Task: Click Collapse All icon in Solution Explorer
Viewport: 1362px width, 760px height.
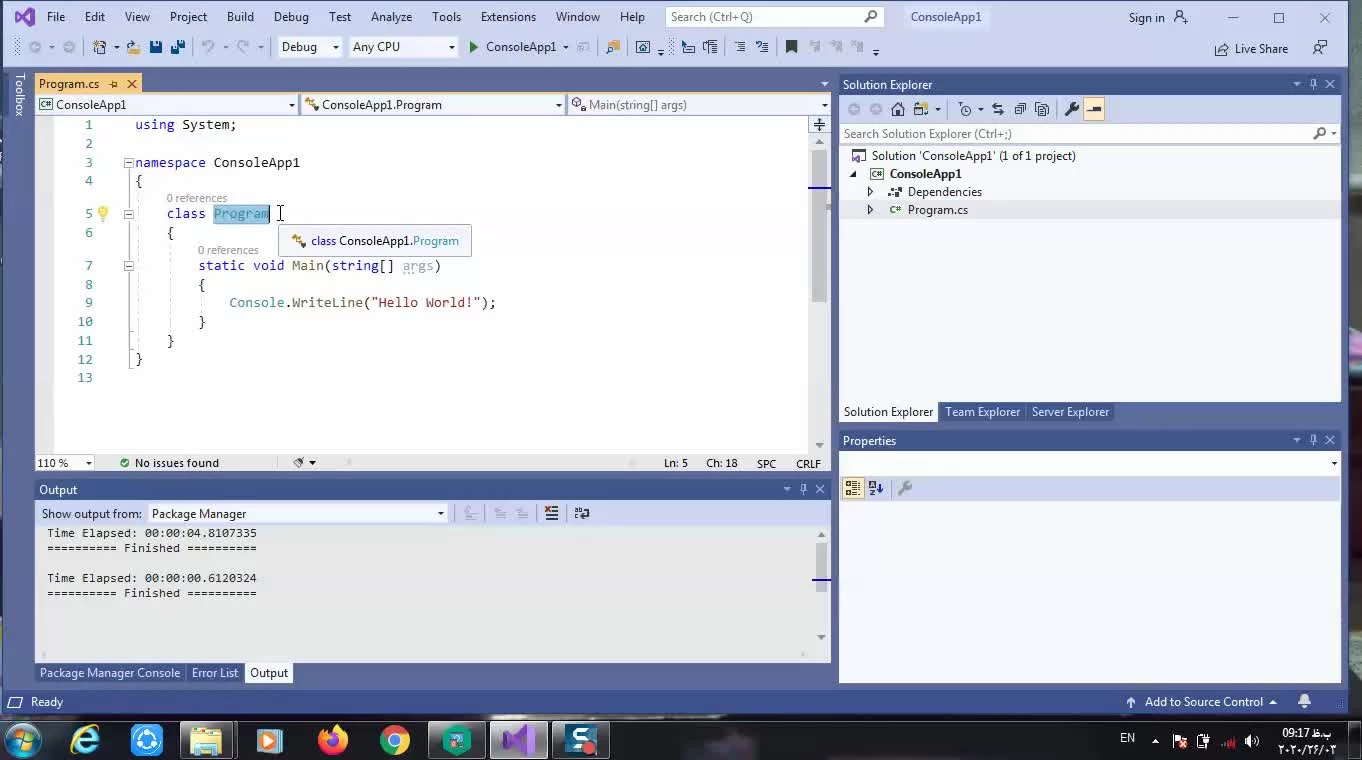Action: [1019, 109]
